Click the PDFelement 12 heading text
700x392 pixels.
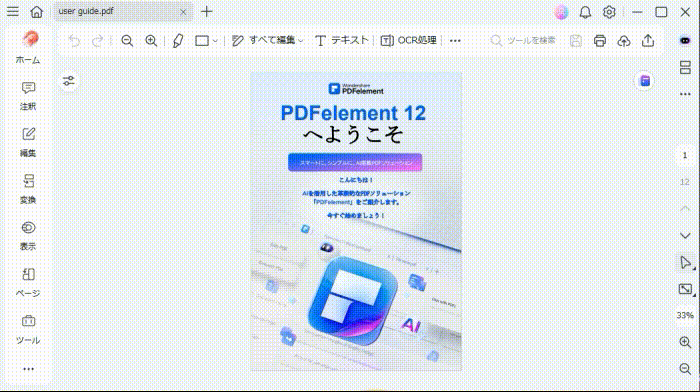(353, 113)
